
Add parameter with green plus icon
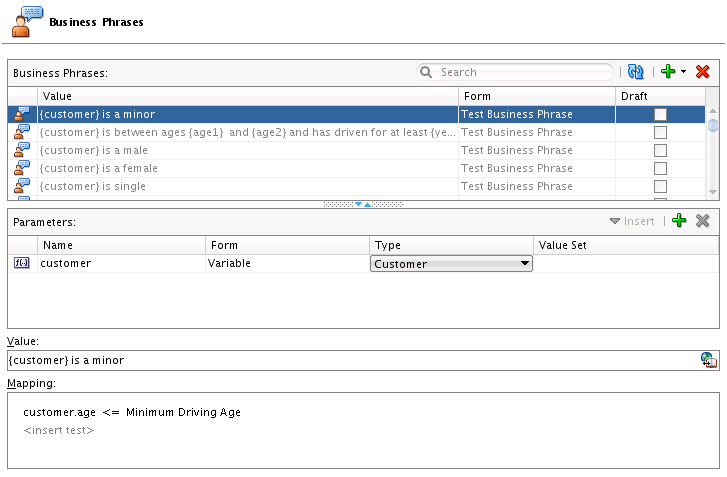click(679, 221)
